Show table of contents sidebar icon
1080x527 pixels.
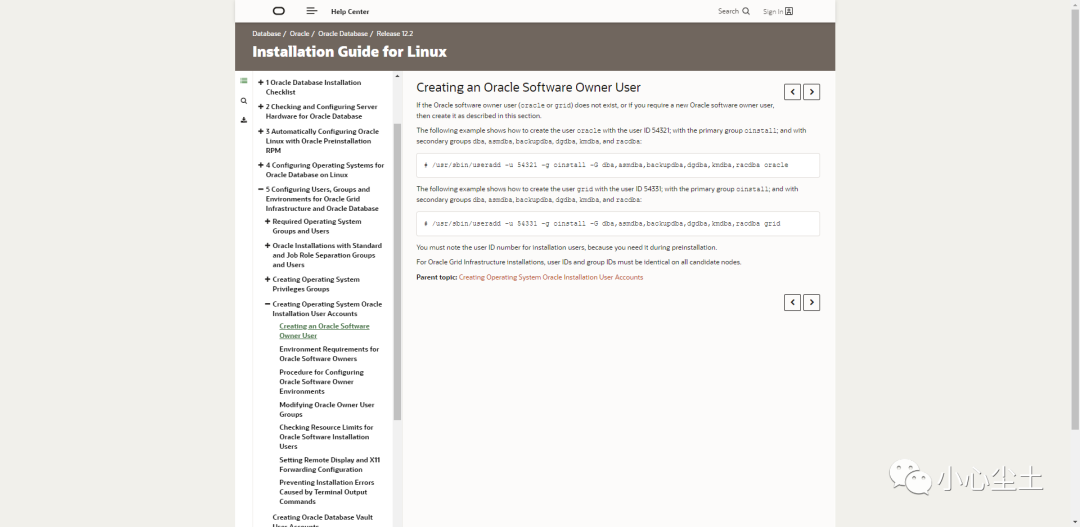click(244, 81)
